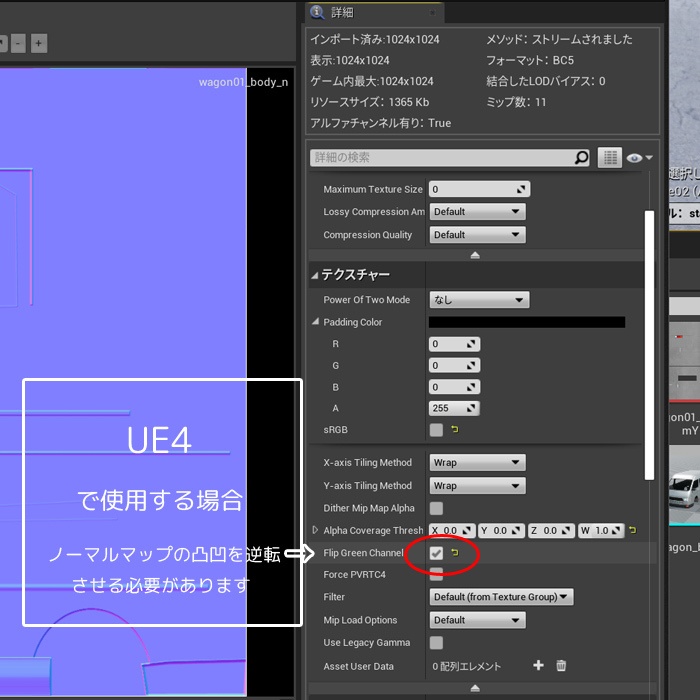700x700 pixels.
Task: Click the リソースサイズ: 1365 Kb text
Action: [370, 102]
